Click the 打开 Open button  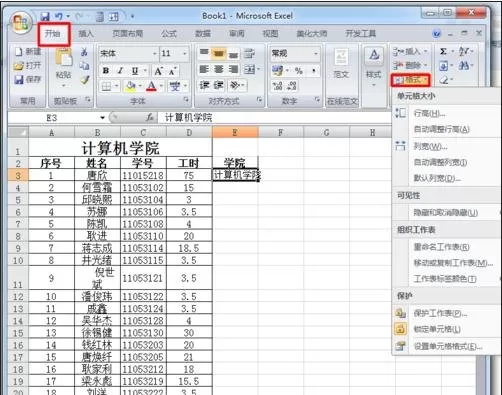pyautogui.click(x=28, y=66)
